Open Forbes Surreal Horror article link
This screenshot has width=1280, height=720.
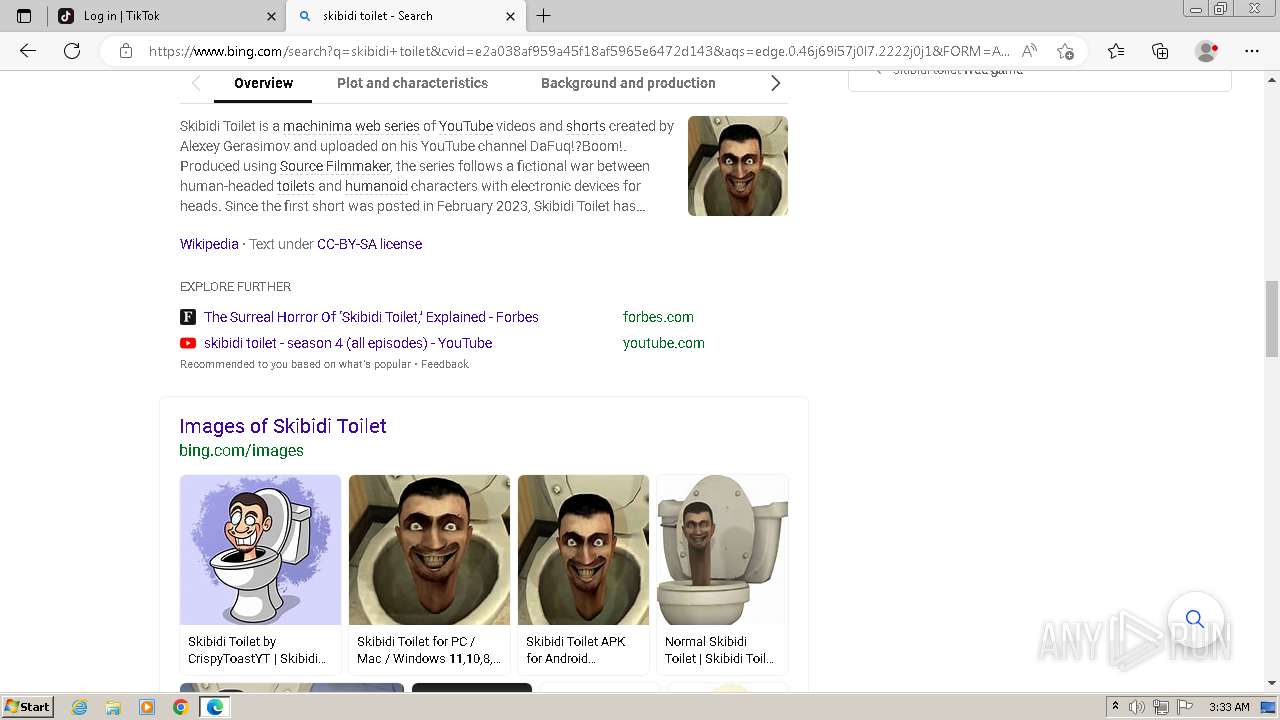pyautogui.click(x=371, y=317)
